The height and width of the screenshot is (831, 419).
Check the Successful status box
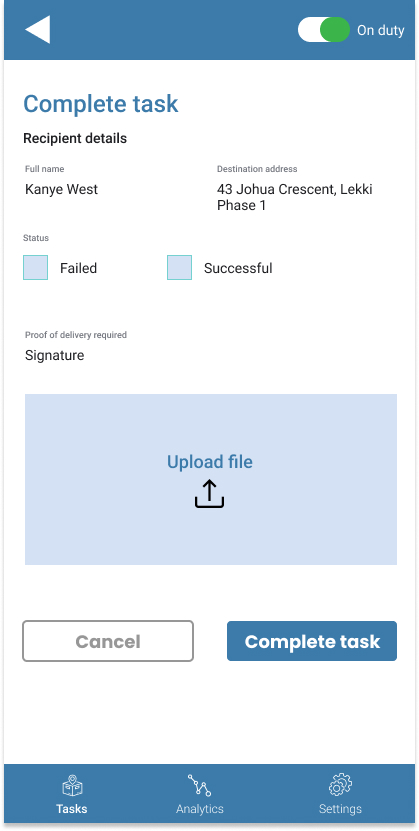(x=180, y=268)
